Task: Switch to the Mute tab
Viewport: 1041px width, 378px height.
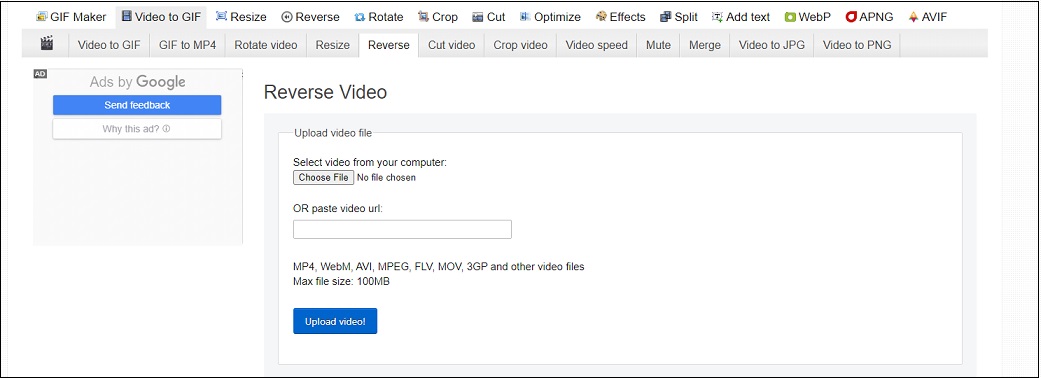Action: 658,45
